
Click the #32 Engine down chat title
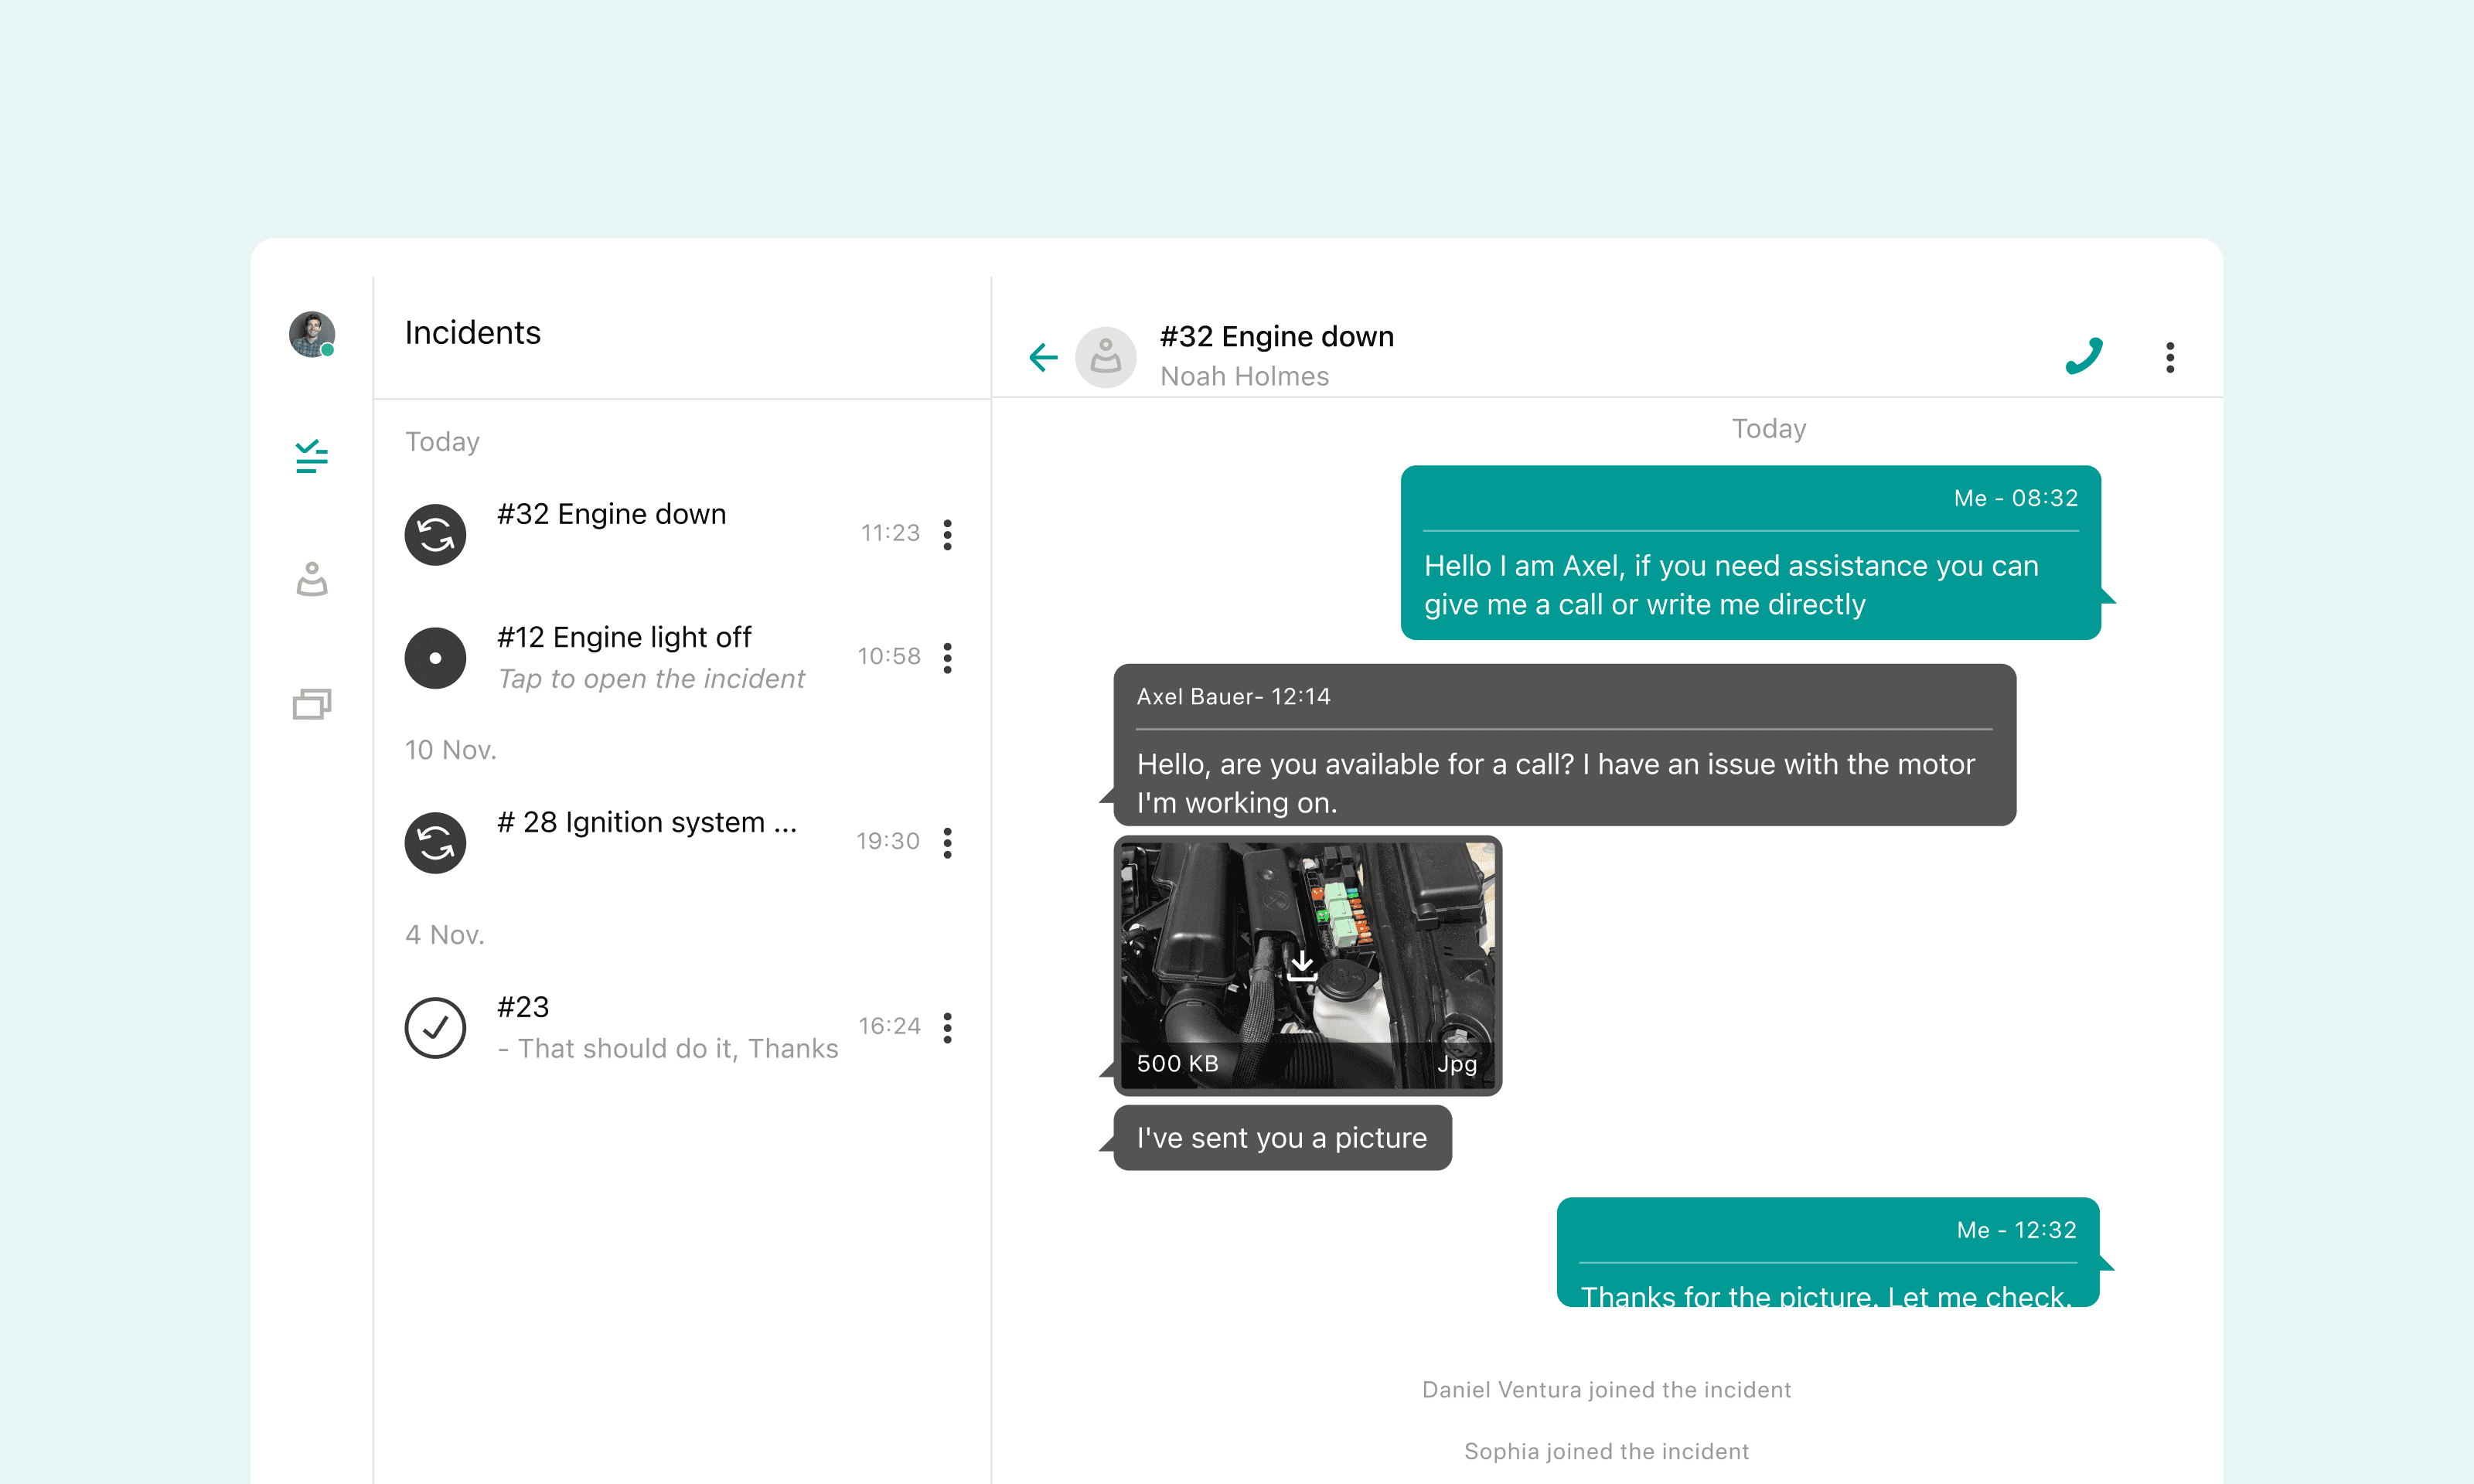pos(1276,337)
